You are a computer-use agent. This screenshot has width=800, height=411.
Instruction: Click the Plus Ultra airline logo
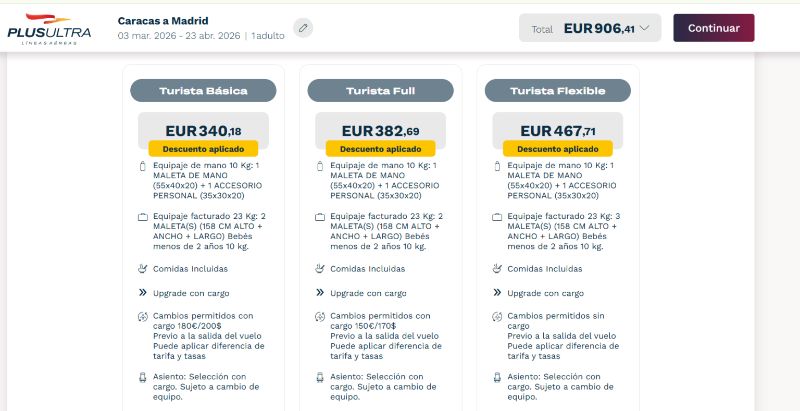tap(48, 28)
